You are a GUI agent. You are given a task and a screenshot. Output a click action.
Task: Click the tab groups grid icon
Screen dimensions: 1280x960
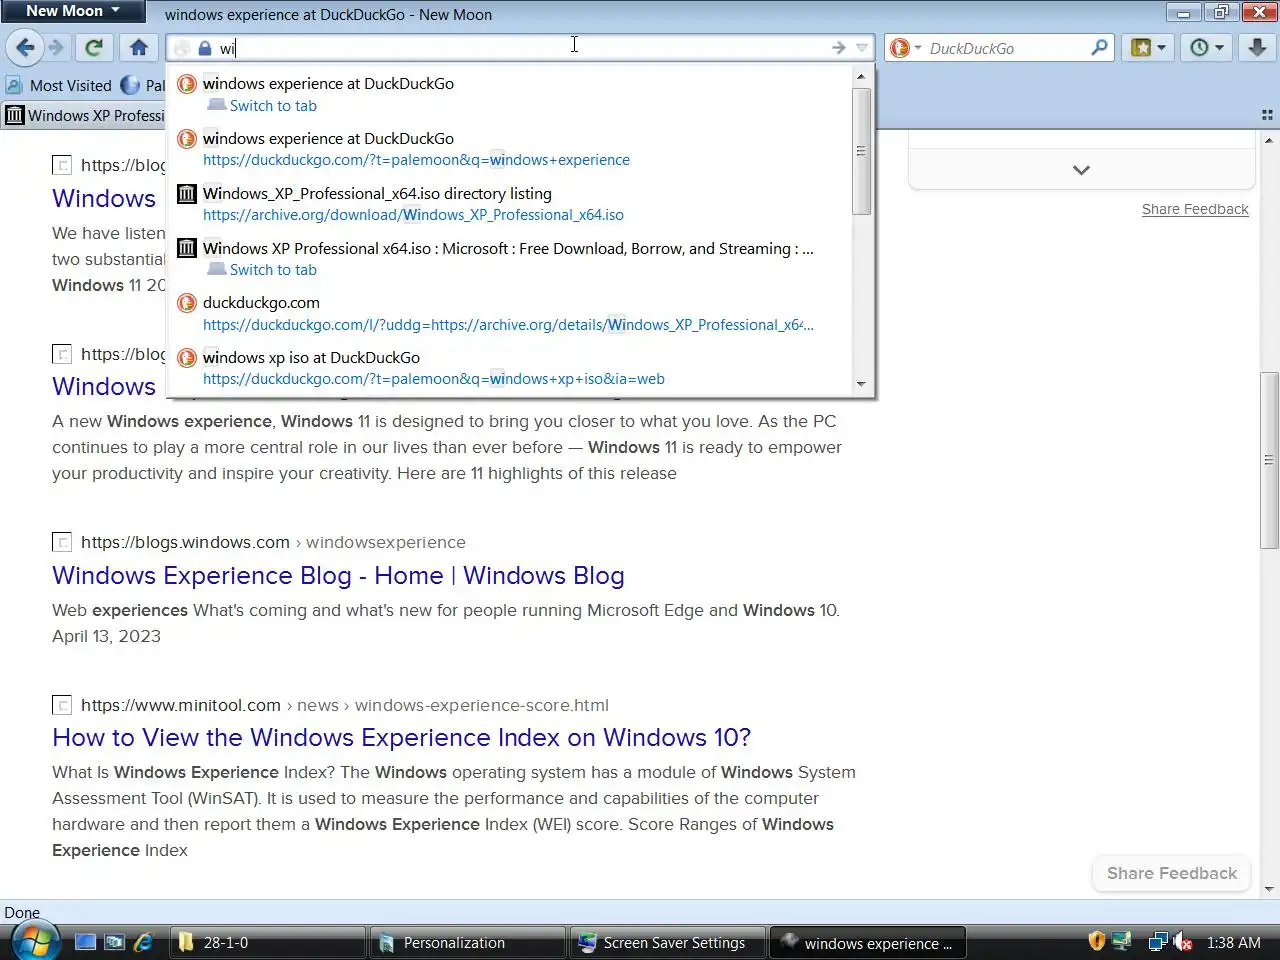pyautogui.click(x=1267, y=115)
